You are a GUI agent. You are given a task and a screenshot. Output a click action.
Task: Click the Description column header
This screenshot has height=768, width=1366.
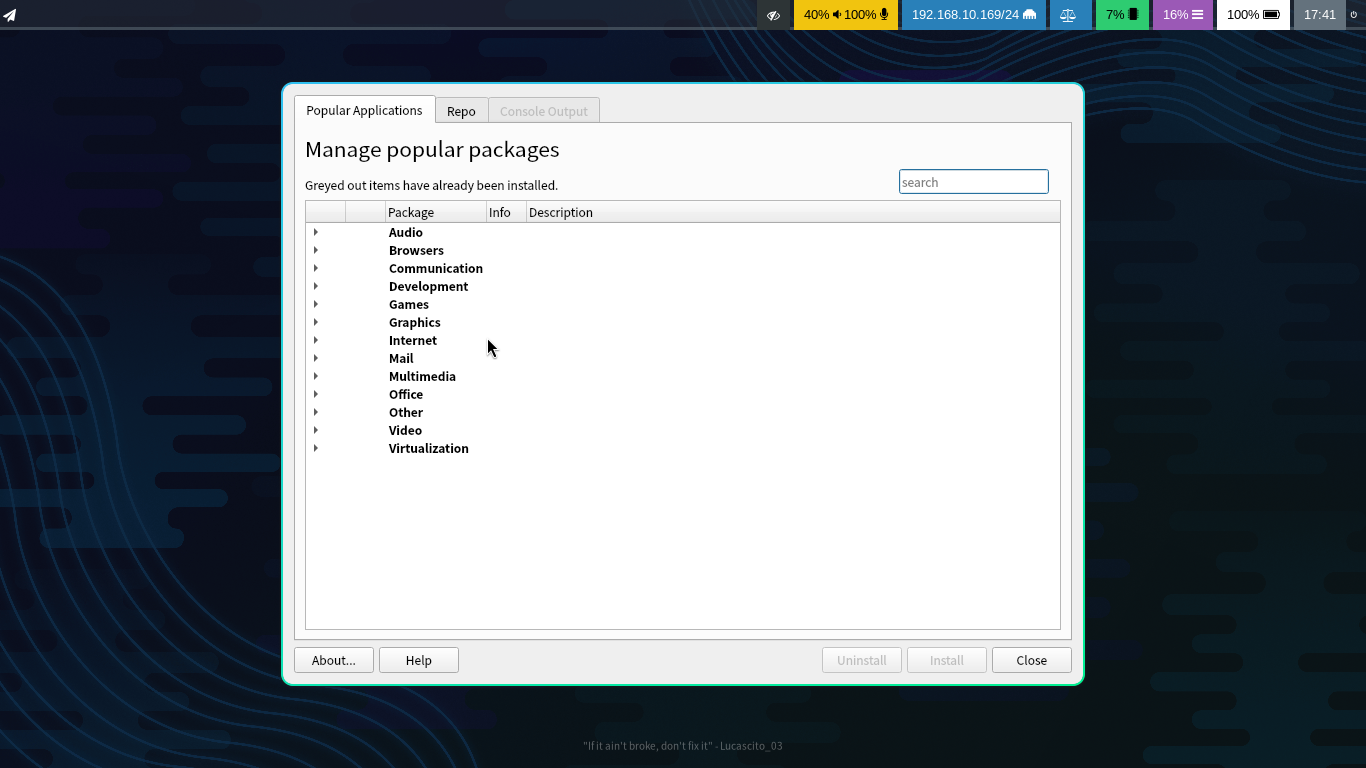point(793,212)
